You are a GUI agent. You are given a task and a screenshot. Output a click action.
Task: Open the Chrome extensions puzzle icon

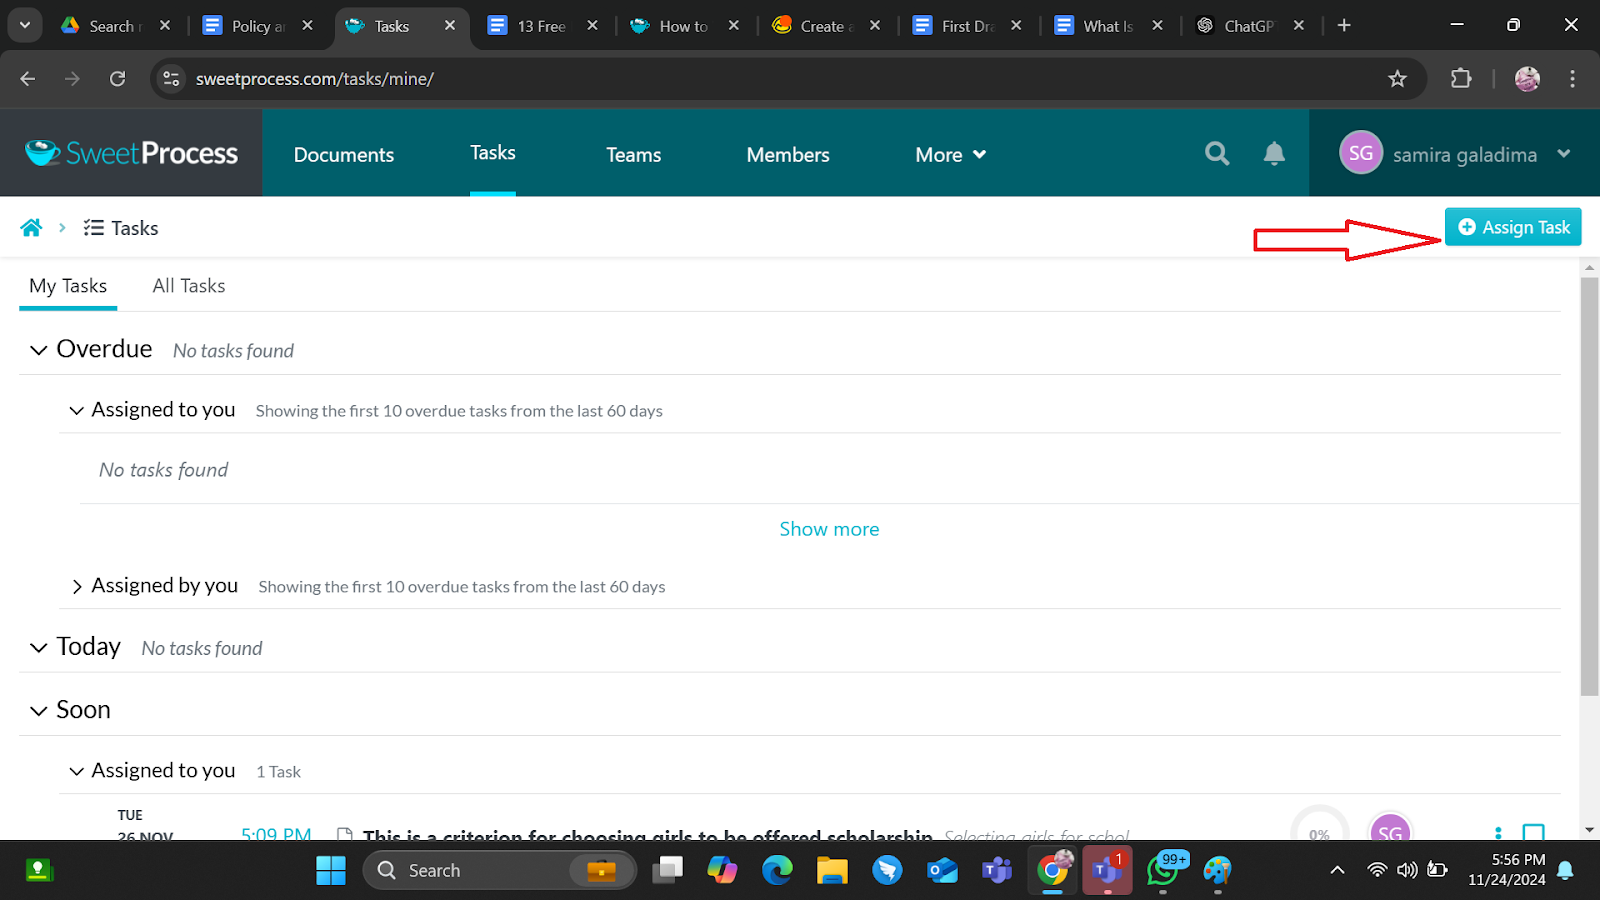pos(1461,79)
